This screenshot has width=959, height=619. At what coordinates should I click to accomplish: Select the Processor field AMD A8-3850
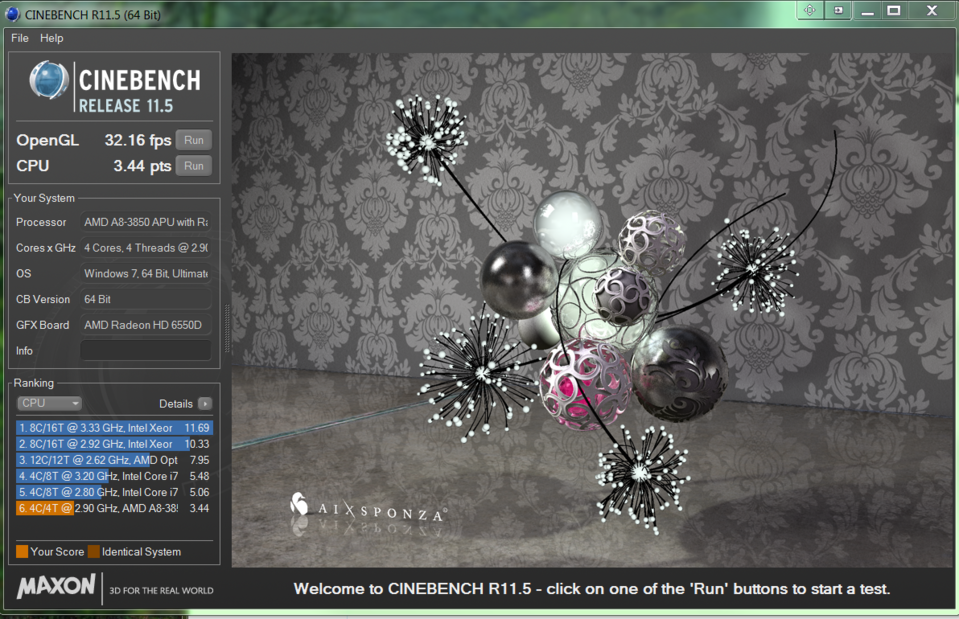pyautogui.click(x=146, y=222)
